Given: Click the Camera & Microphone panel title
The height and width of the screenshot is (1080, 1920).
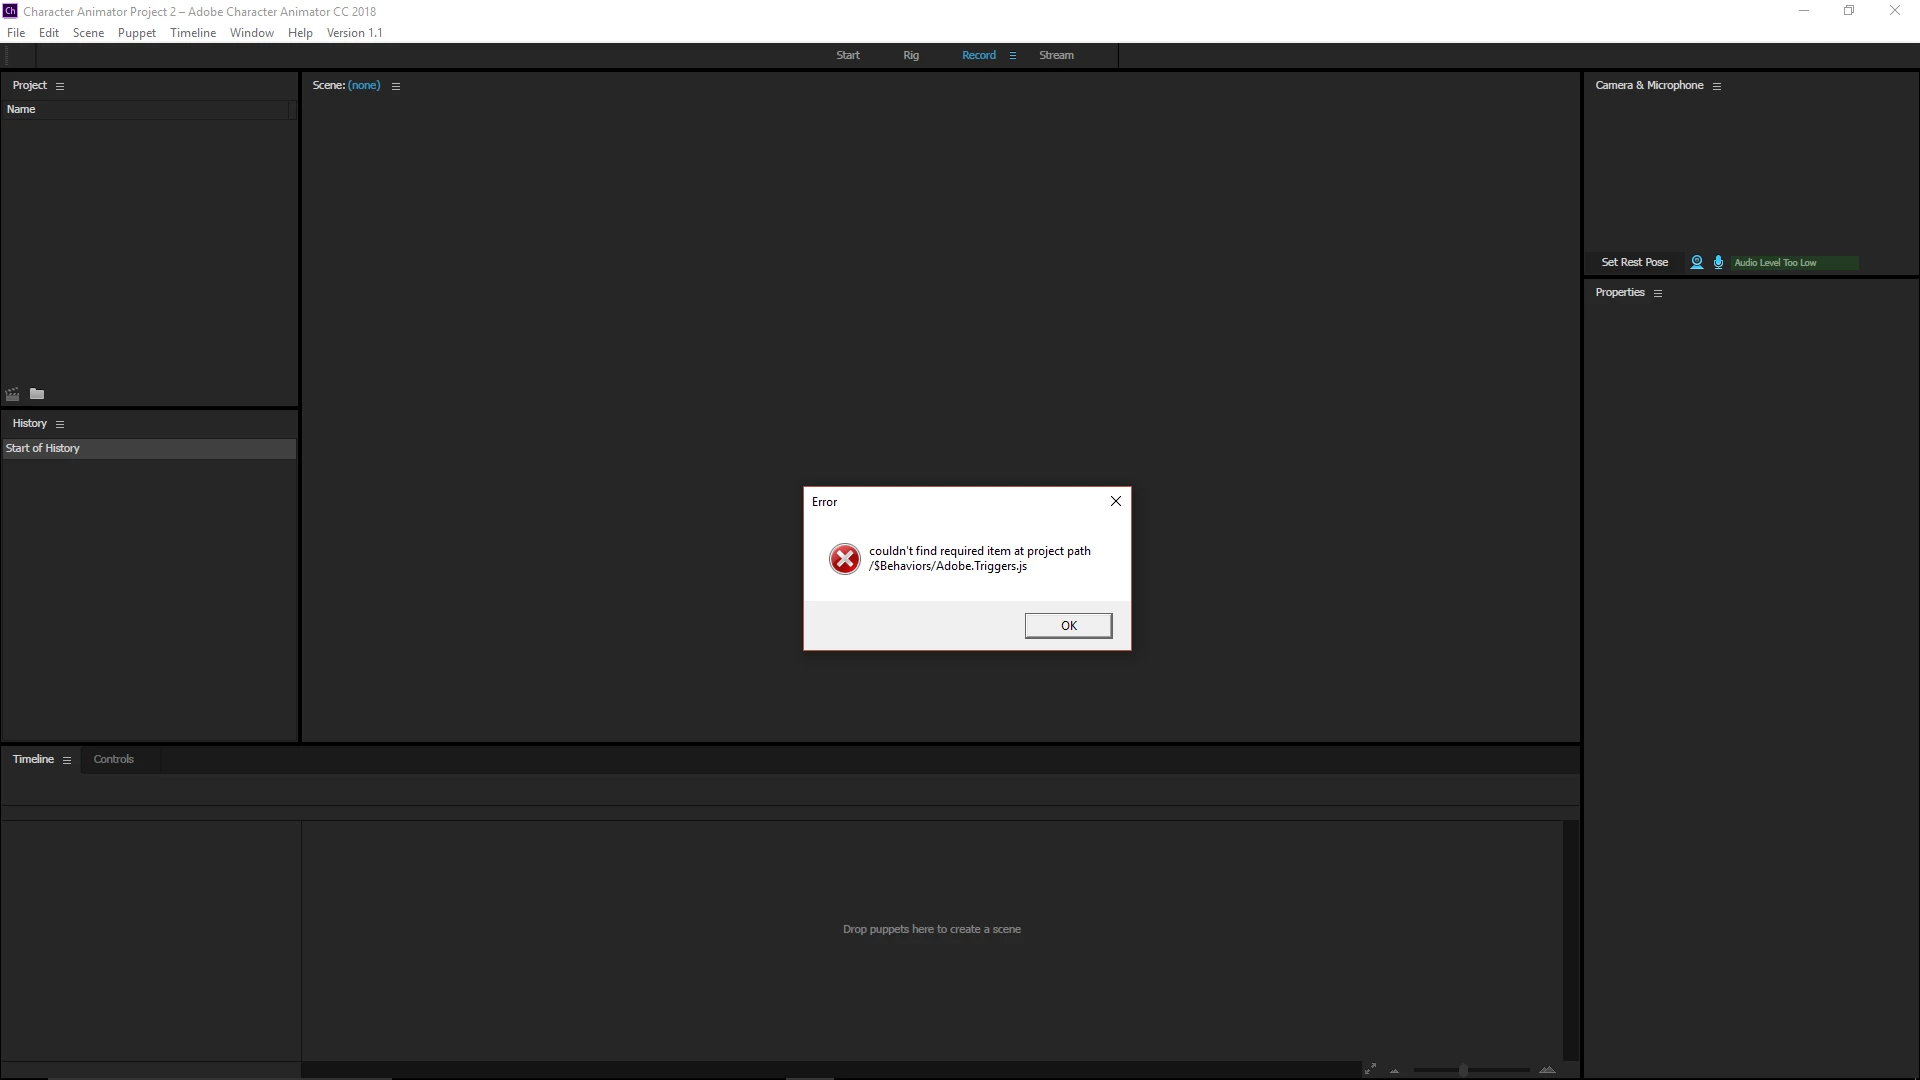Looking at the screenshot, I should pyautogui.click(x=1649, y=85).
